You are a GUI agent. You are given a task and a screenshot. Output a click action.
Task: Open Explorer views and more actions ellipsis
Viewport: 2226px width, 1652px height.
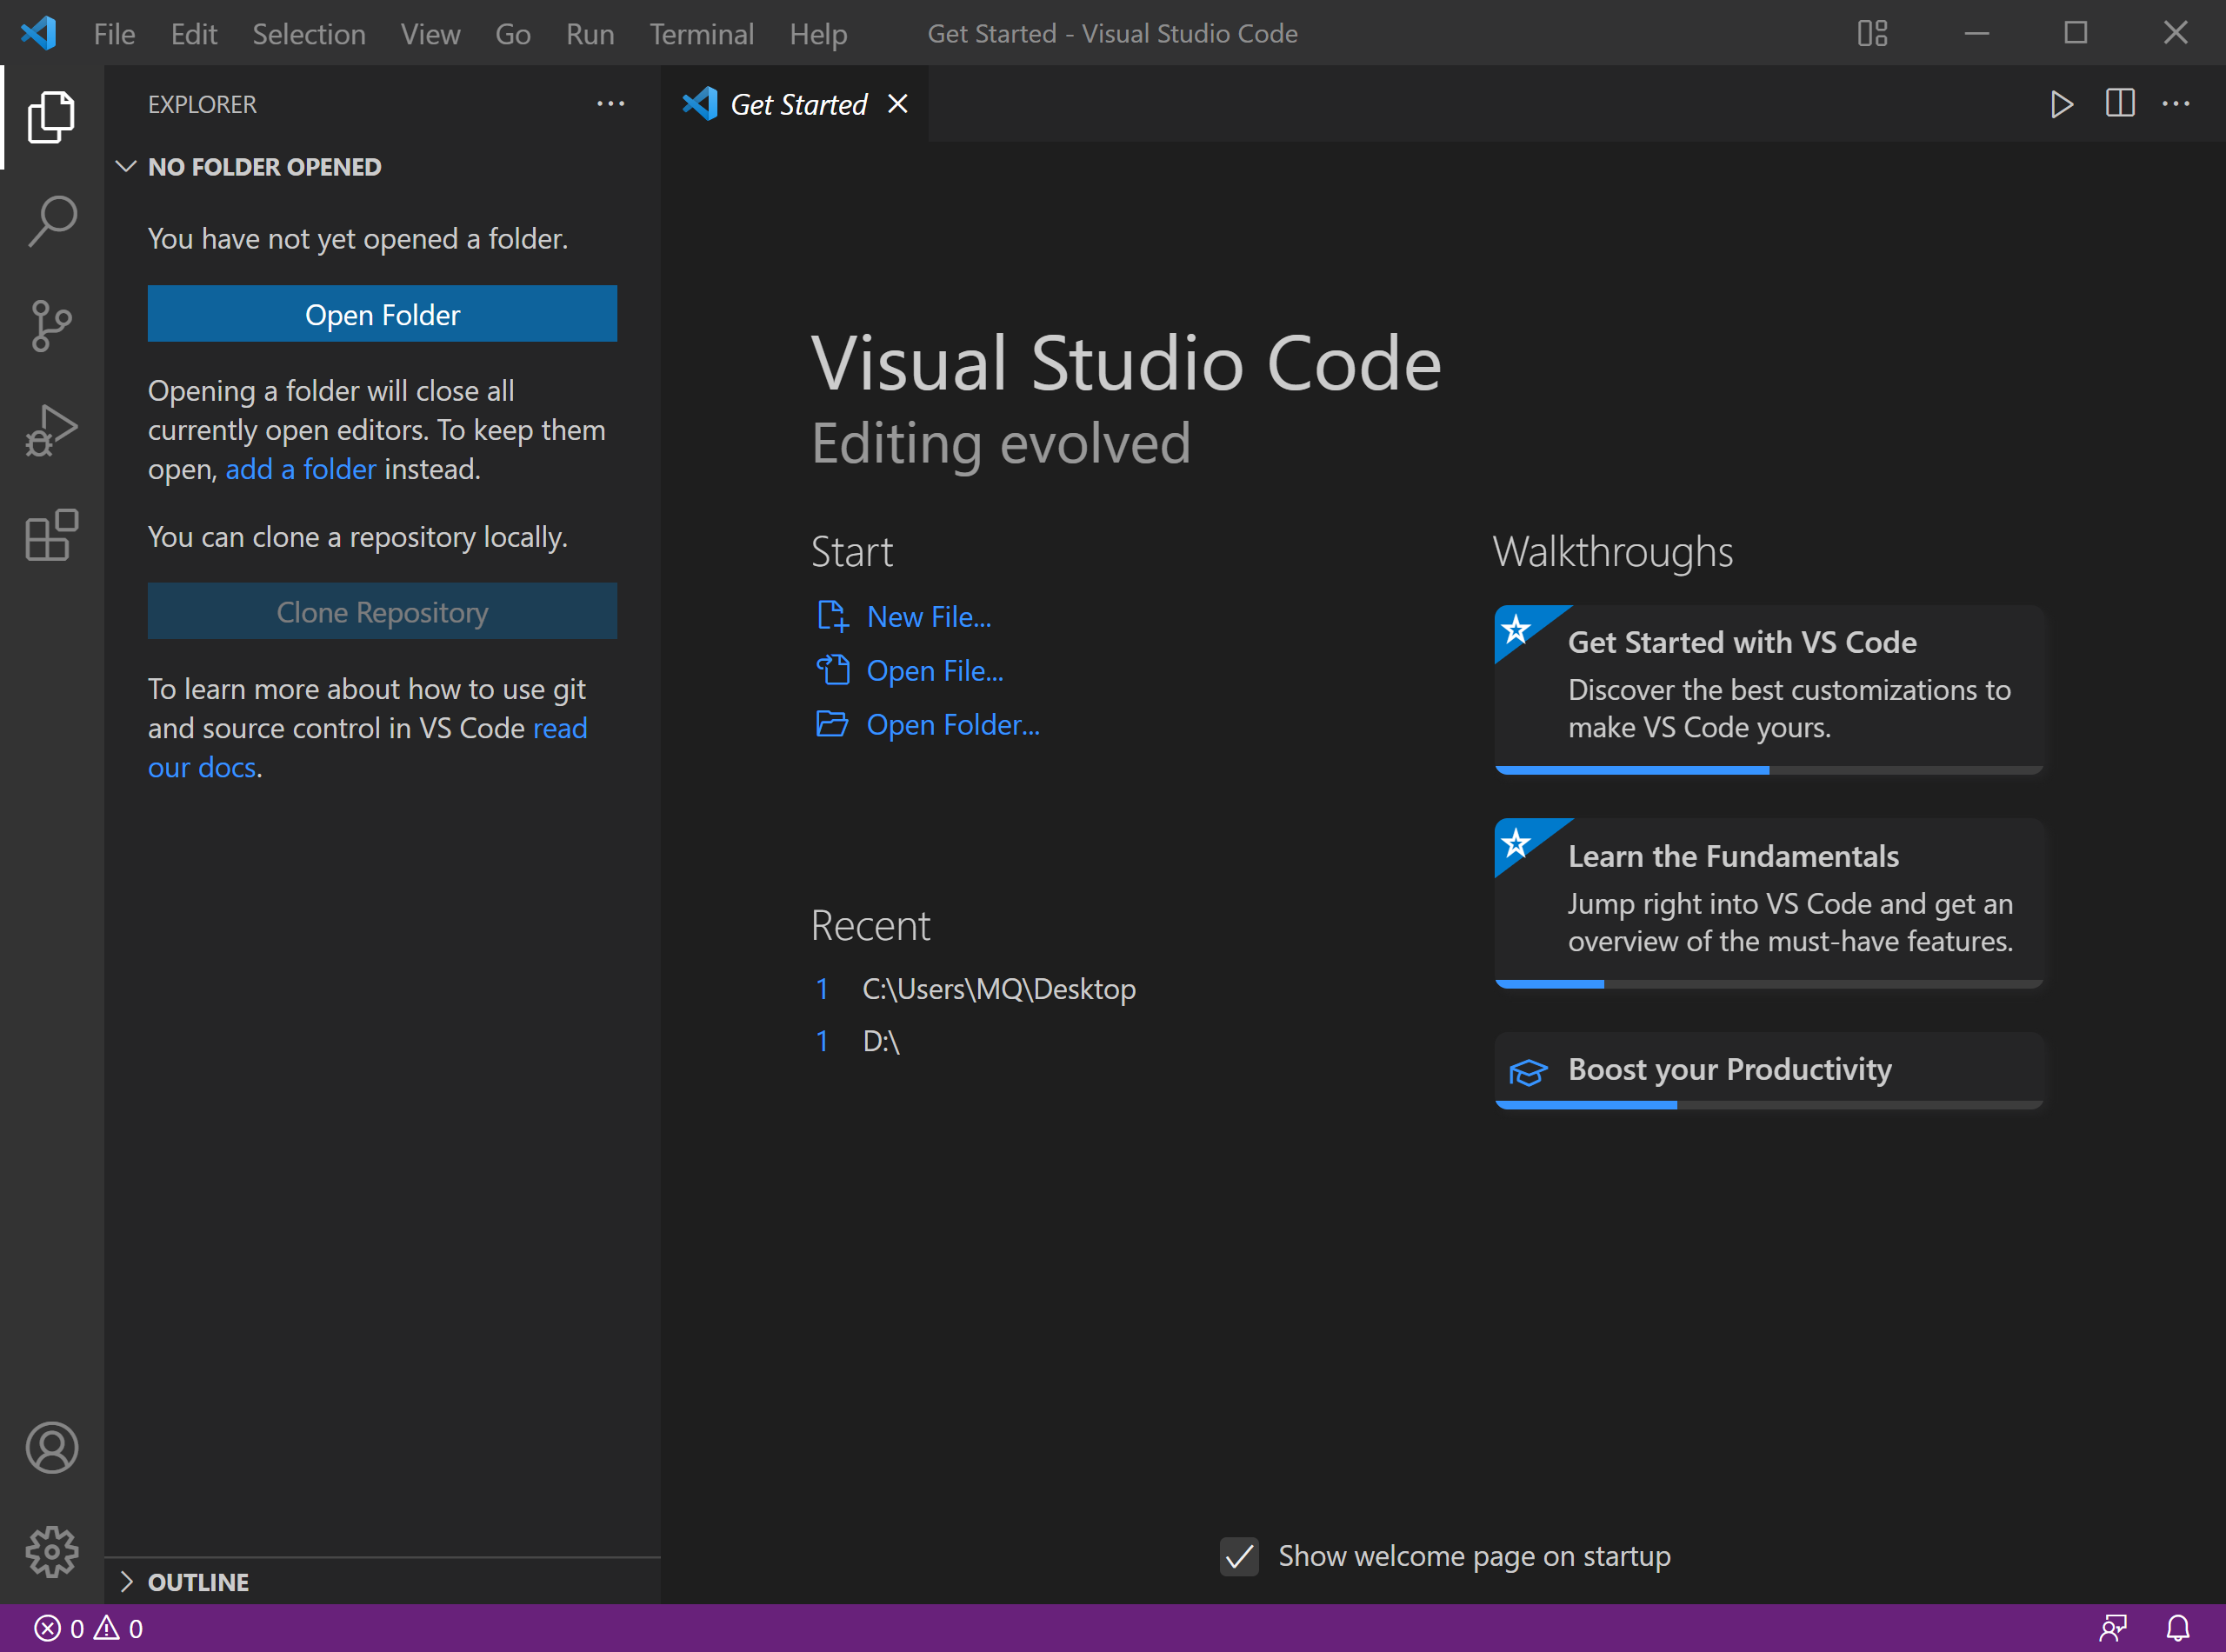click(x=610, y=104)
